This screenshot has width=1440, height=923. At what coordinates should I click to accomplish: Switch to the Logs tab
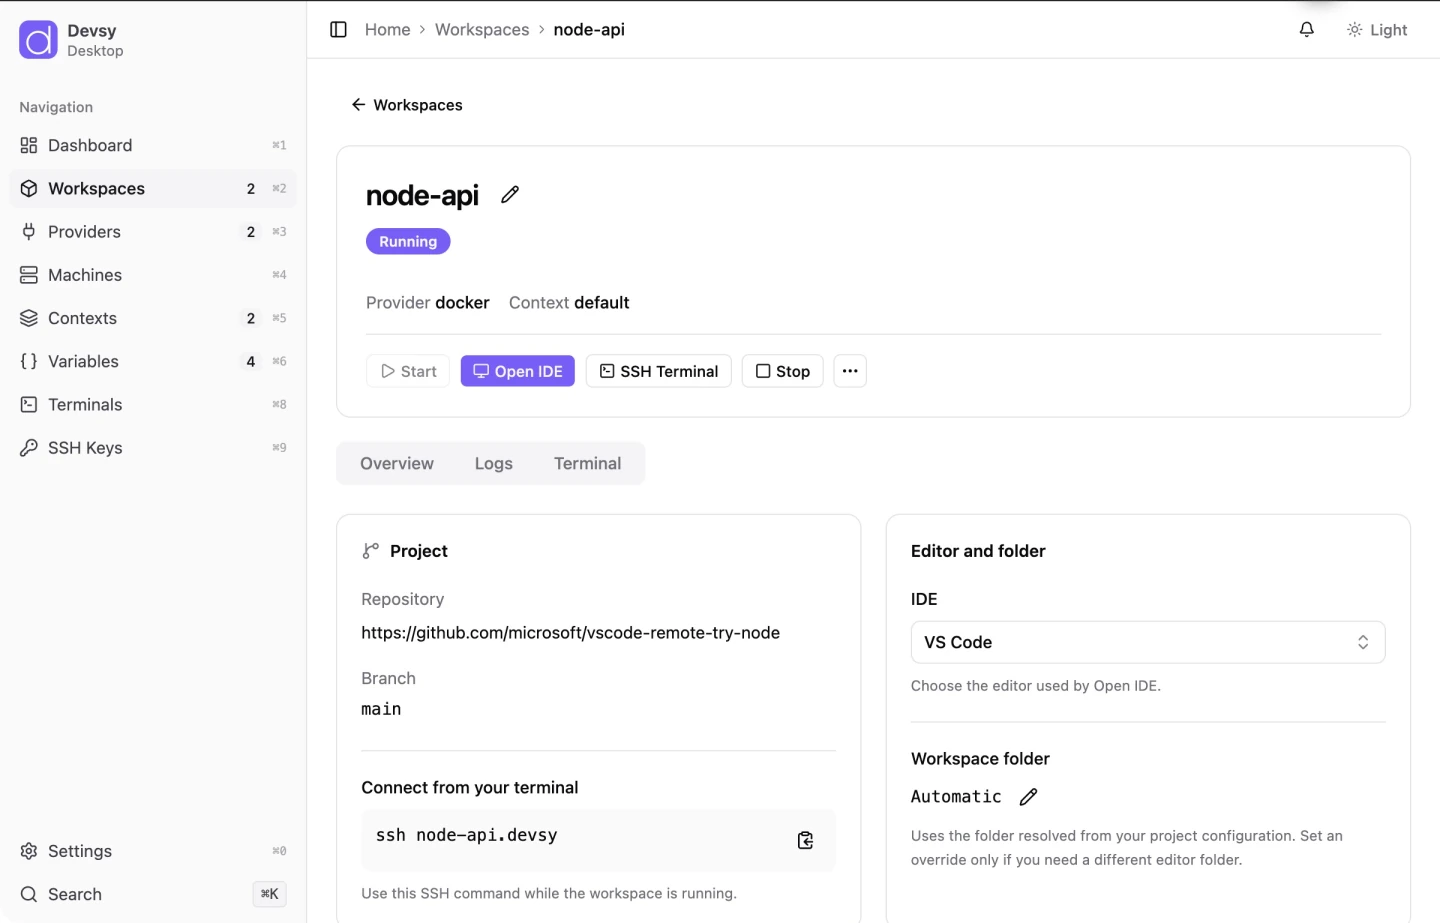pos(494,463)
